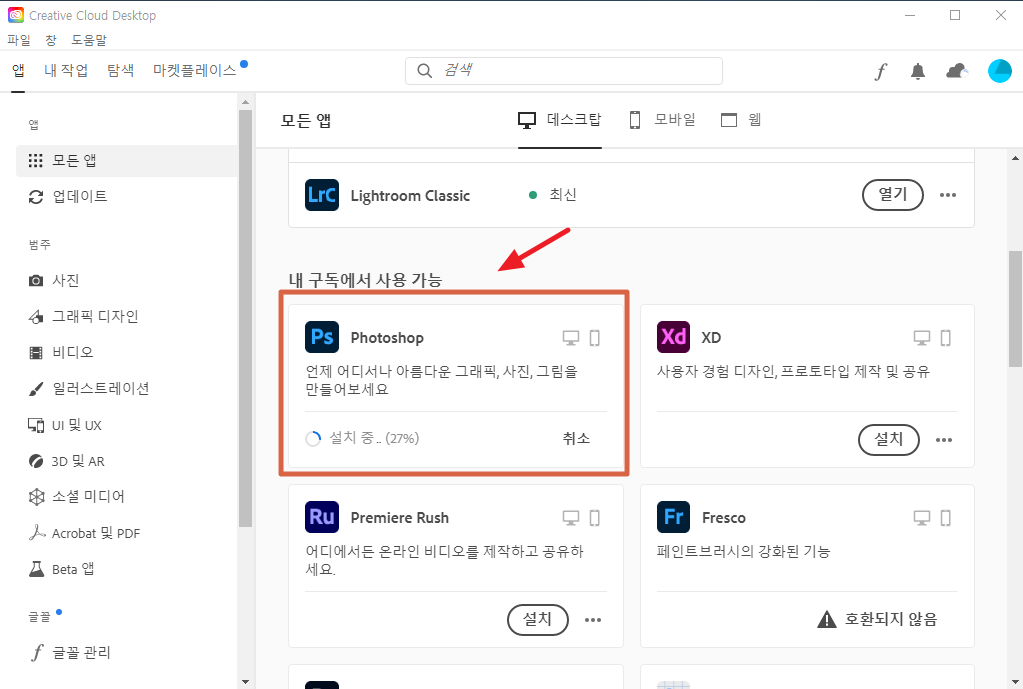Select the 데스크탑 platform tab
Screen dimensions: 1023x689
click(560, 120)
